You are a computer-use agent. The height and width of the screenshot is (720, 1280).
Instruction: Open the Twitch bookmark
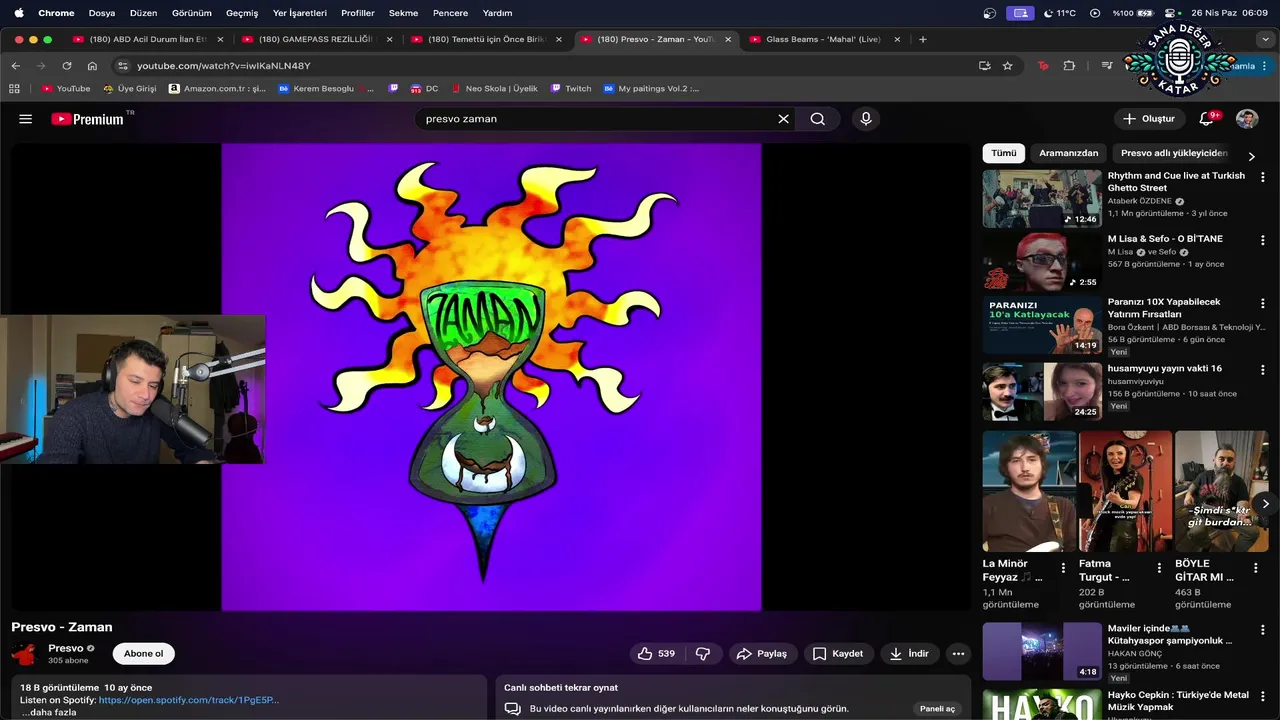point(570,89)
